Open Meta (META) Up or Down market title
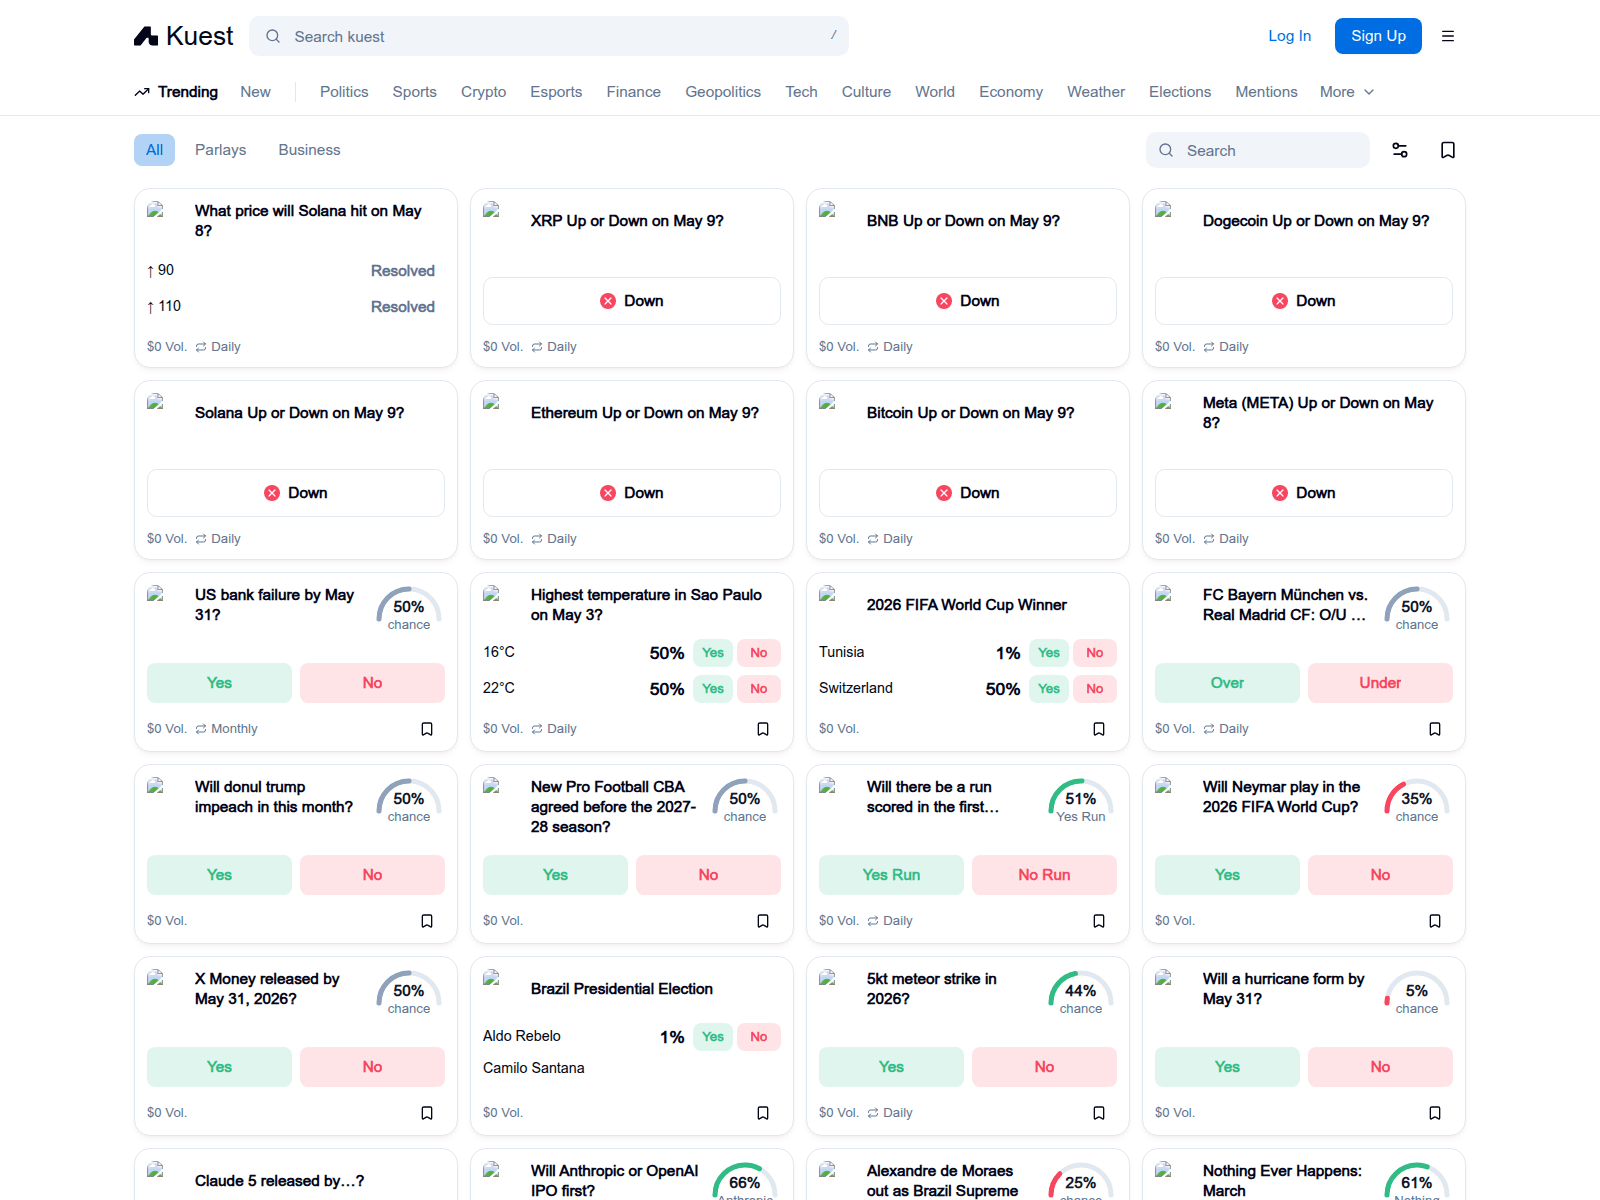Screen dimensions: 1600x1200 (1318, 413)
